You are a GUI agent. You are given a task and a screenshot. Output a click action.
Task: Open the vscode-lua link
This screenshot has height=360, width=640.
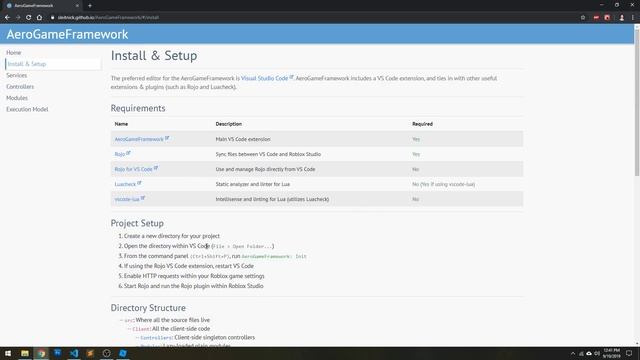(127, 199)
